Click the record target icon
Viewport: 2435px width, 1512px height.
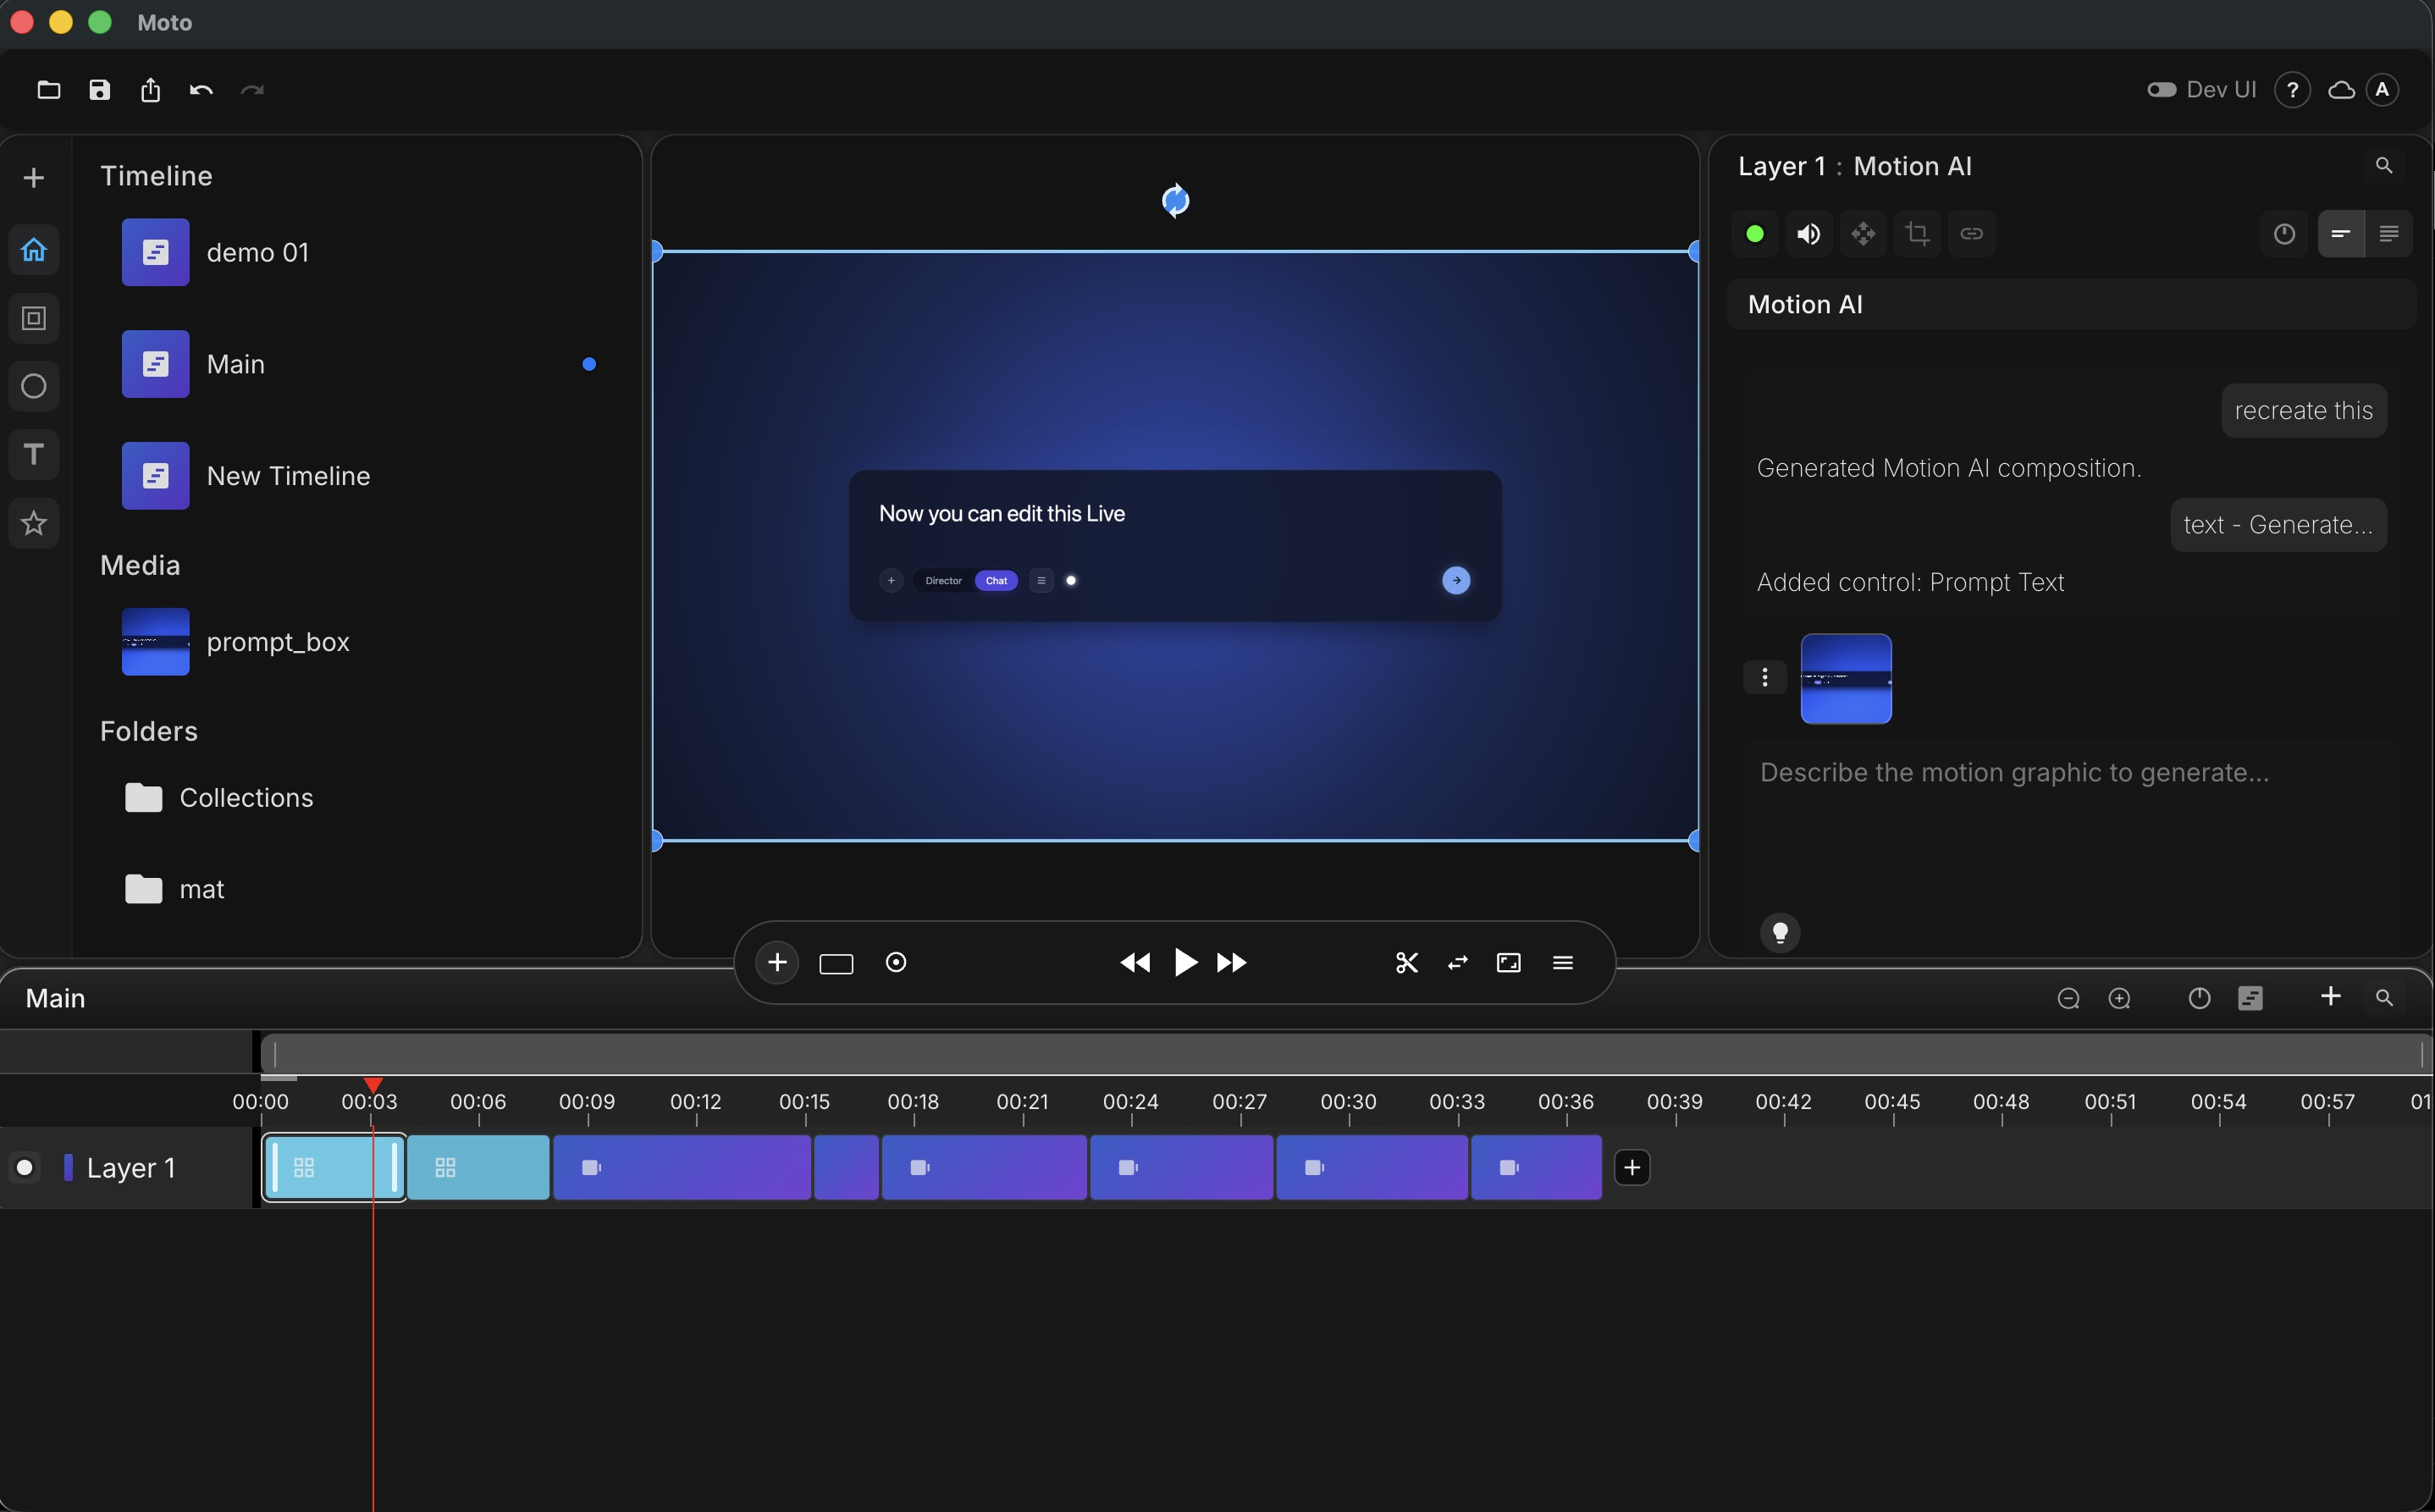(896, 962)
